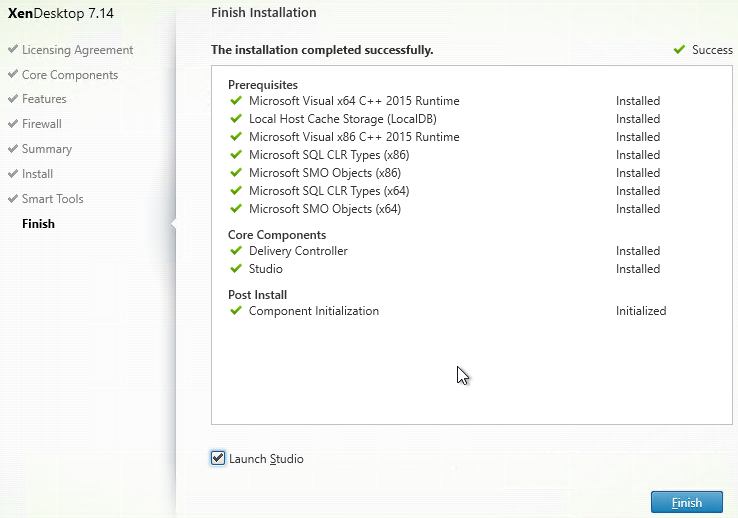The height and width of the screenshot is (518, 738).
Task: Click the checkmark beside Firewall step
Action: pyautogui.click(x=13, y=123)
